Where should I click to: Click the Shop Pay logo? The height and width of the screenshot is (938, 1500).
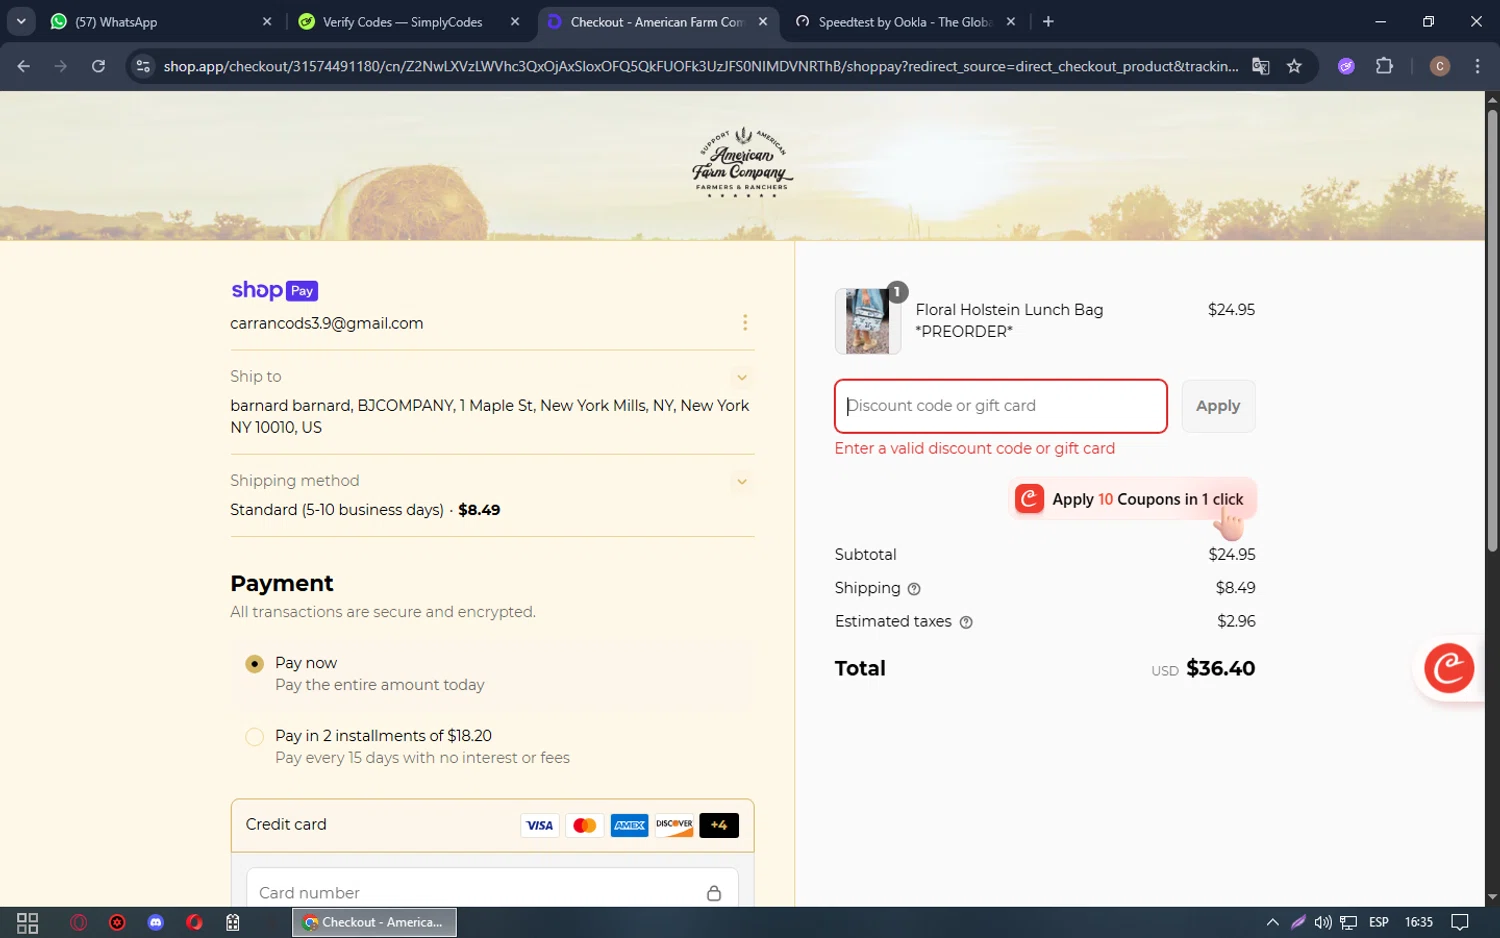pyautogui.click(x=274, y=290)
